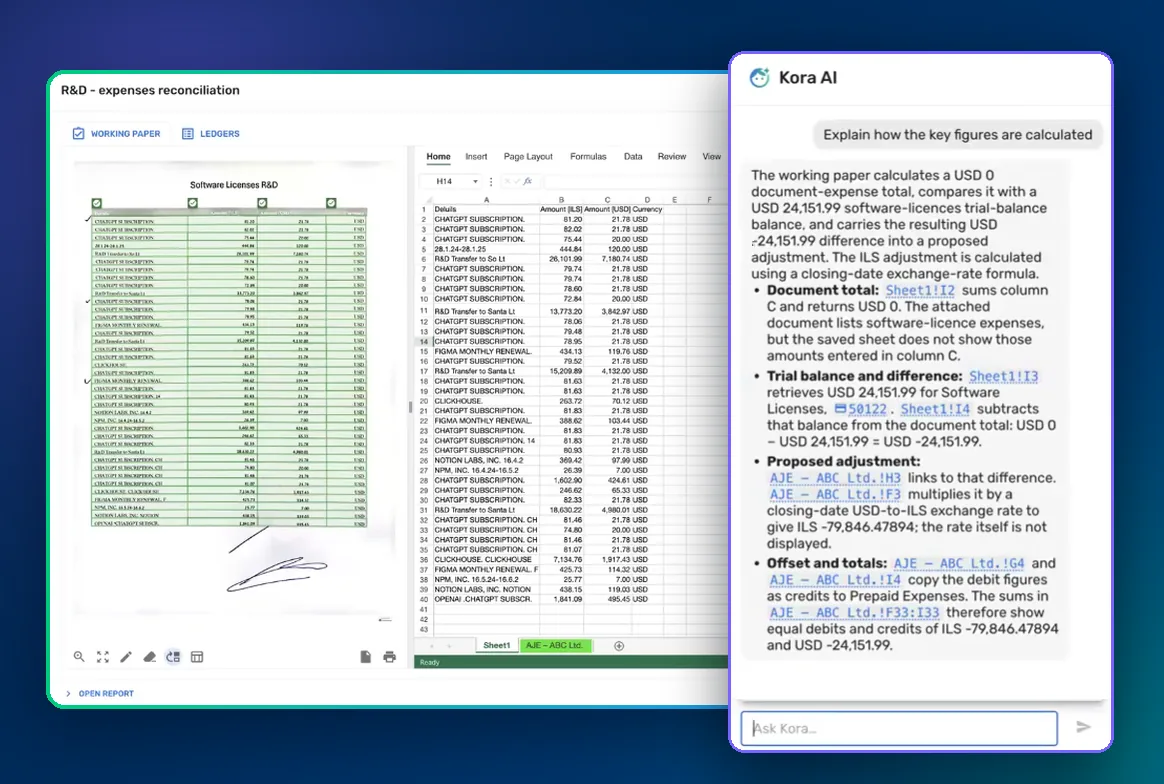Select column C header in the spreadsheet

tap(607, 200)
